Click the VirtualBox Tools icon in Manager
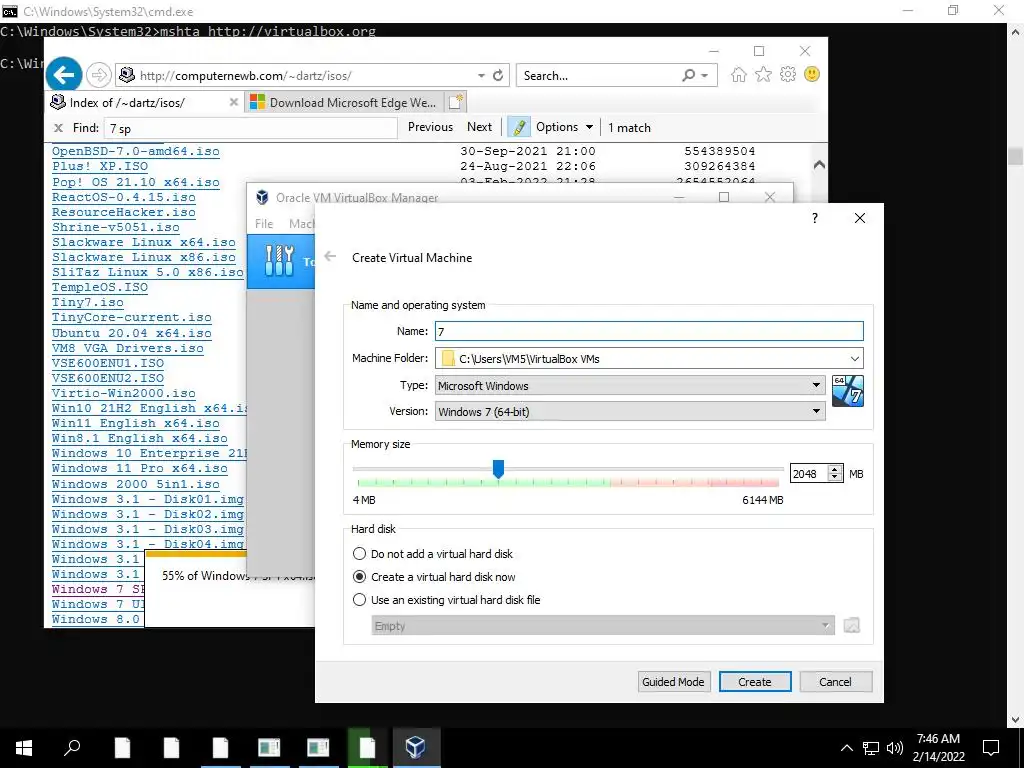This screenshot has width=1024, height=768. [x=280, y=261]
